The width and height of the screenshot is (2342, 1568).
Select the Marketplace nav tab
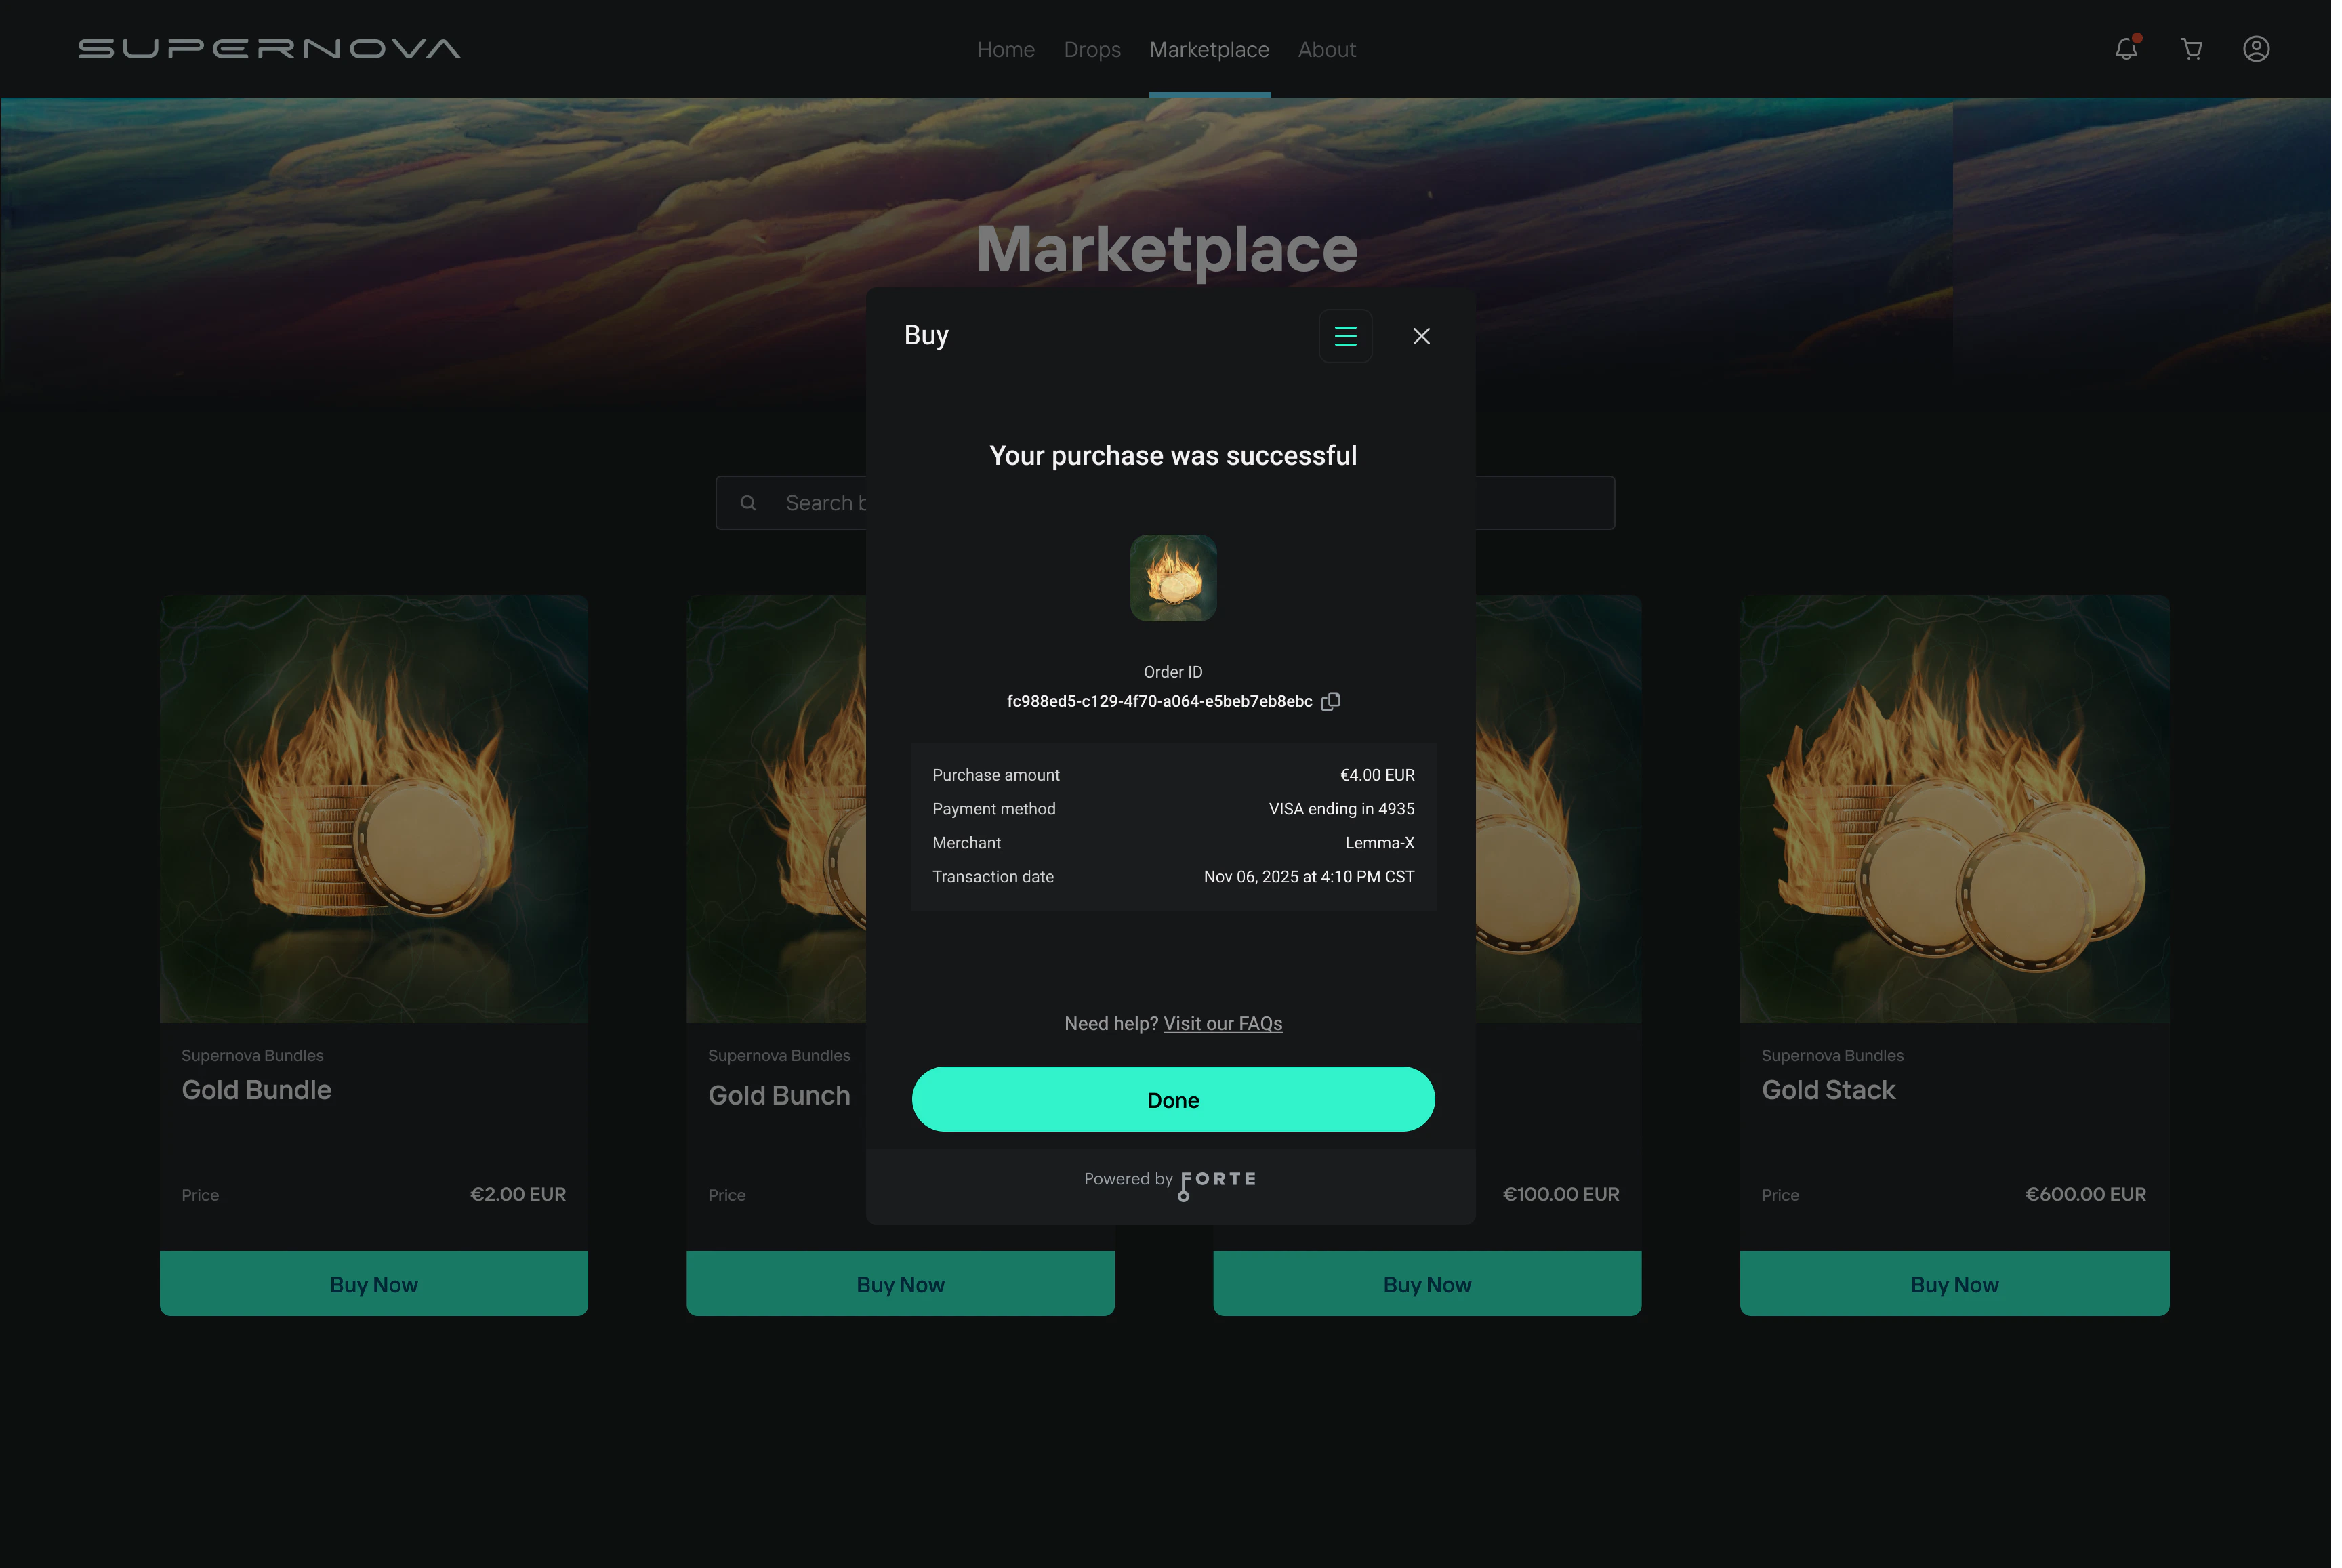[1209, 49]
